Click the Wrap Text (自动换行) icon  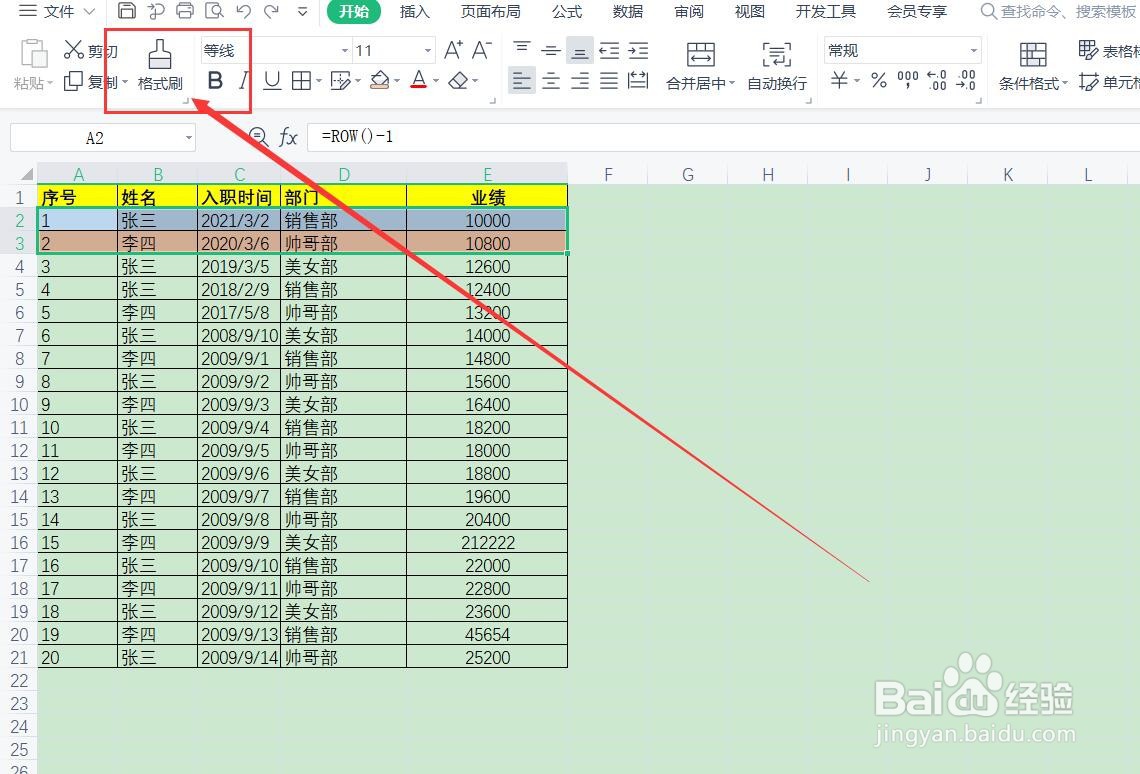776,55
